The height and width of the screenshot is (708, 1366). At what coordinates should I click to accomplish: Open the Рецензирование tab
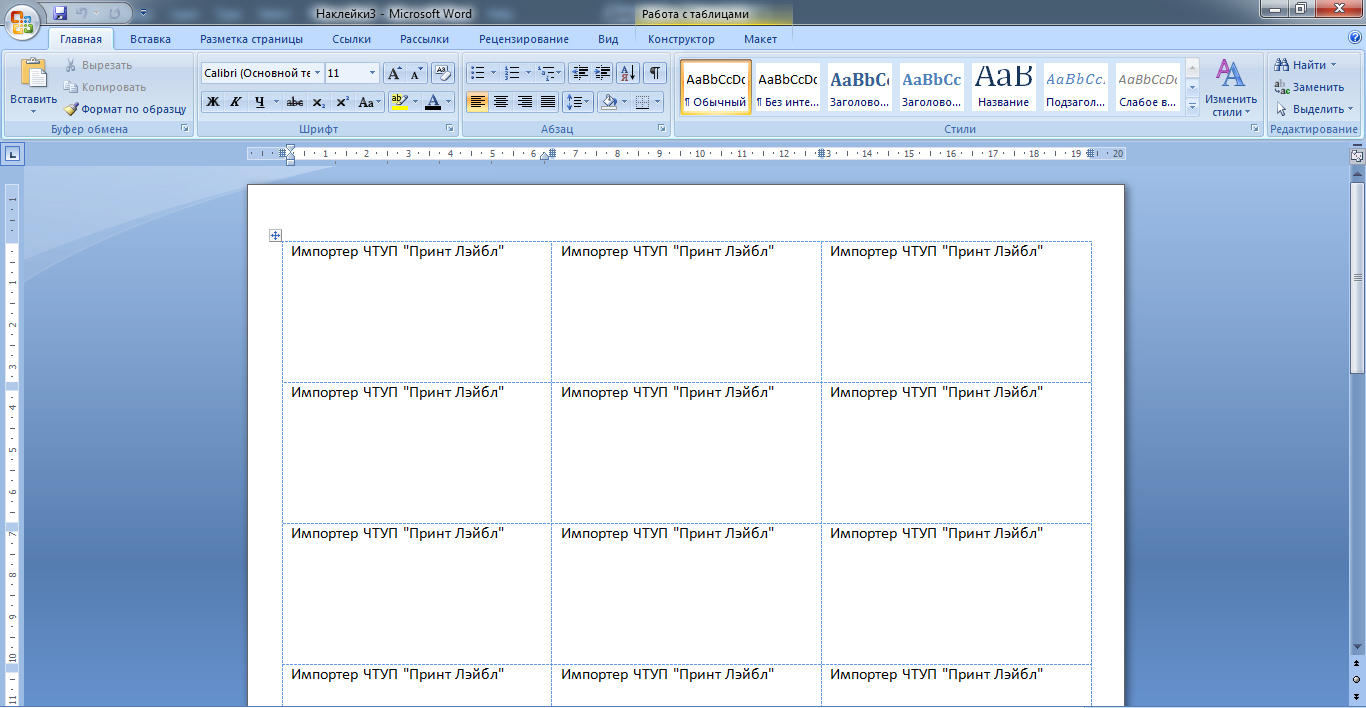pos(523,39)
